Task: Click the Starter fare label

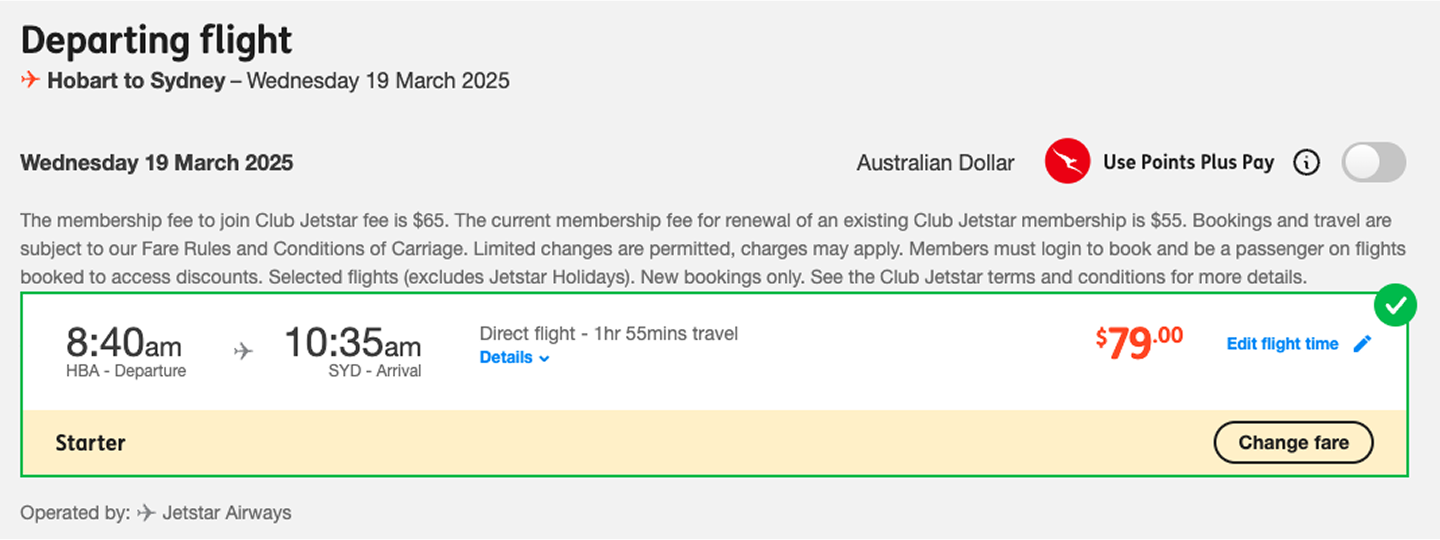Action: (x=90, y=443)
